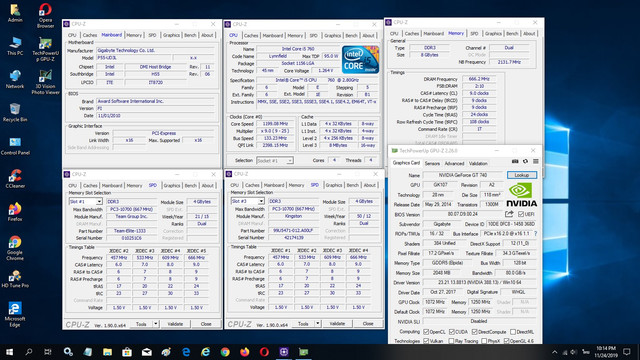Click the Intel Core i5 760 name field
This screenshot has width=640, height=360.
click(x=298, y=49)
